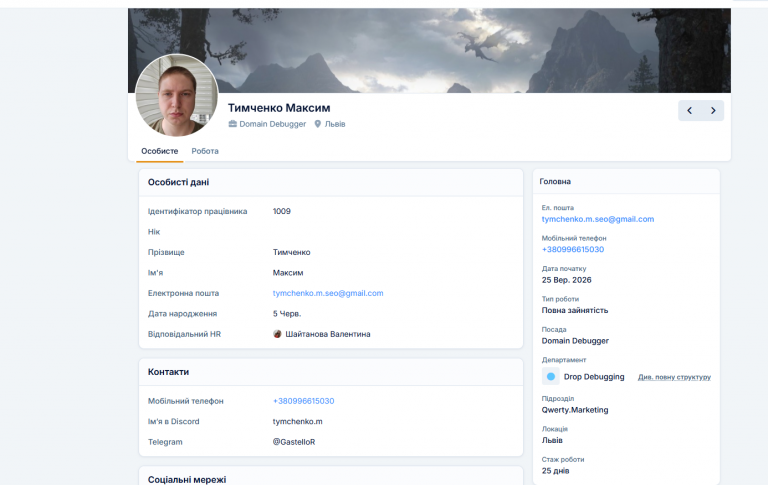Click the Головна panel header
Screen dimensions: 768x485
(555, 181)
